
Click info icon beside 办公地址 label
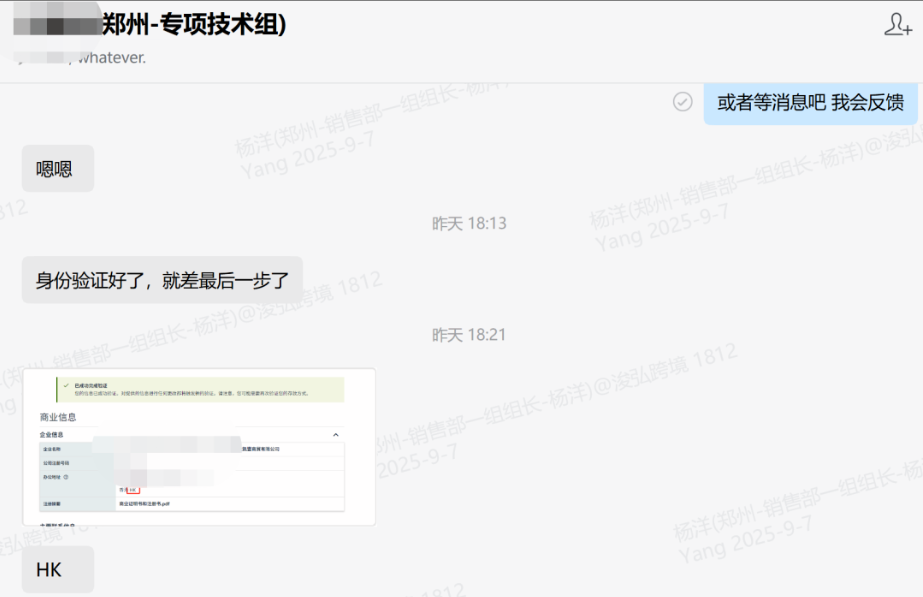pos(65,477)
